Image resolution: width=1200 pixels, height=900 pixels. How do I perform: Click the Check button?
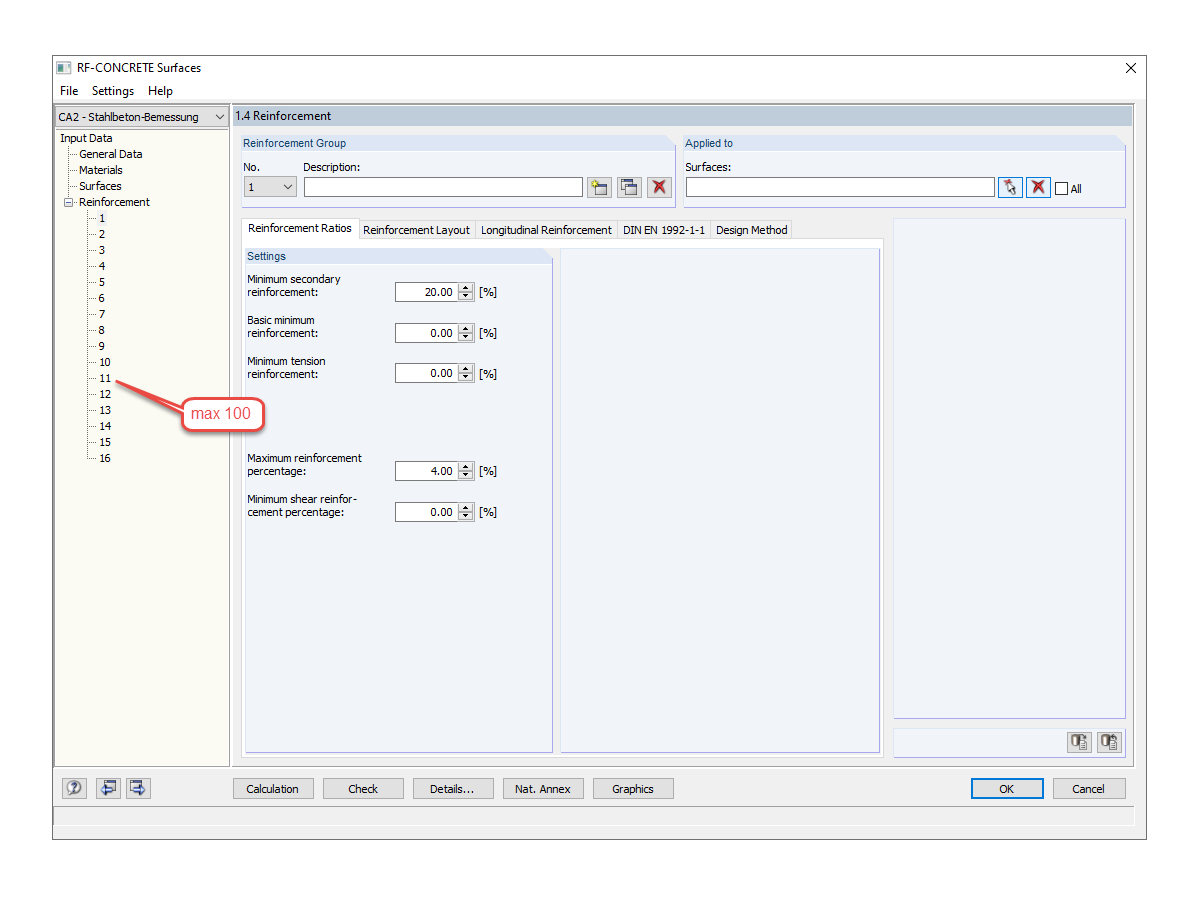point(363,789)
